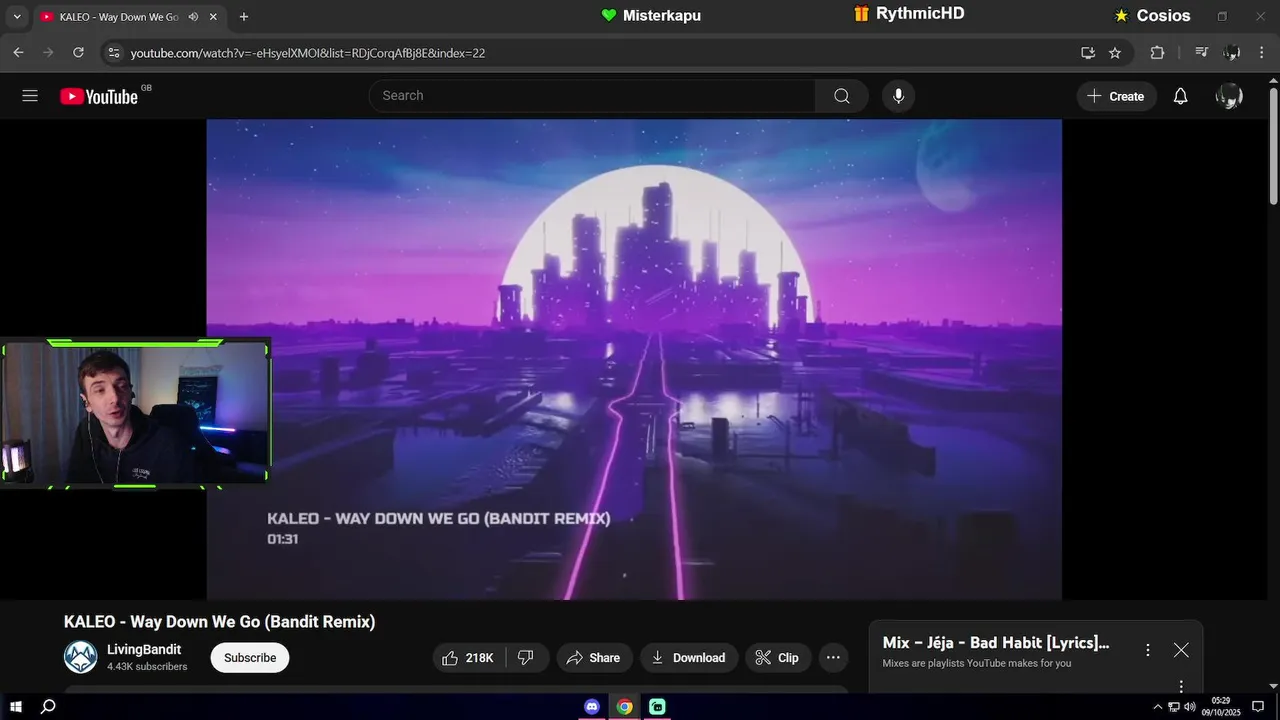
Task: Bookmark this page with the star
Action: [x=1115, y=52]
